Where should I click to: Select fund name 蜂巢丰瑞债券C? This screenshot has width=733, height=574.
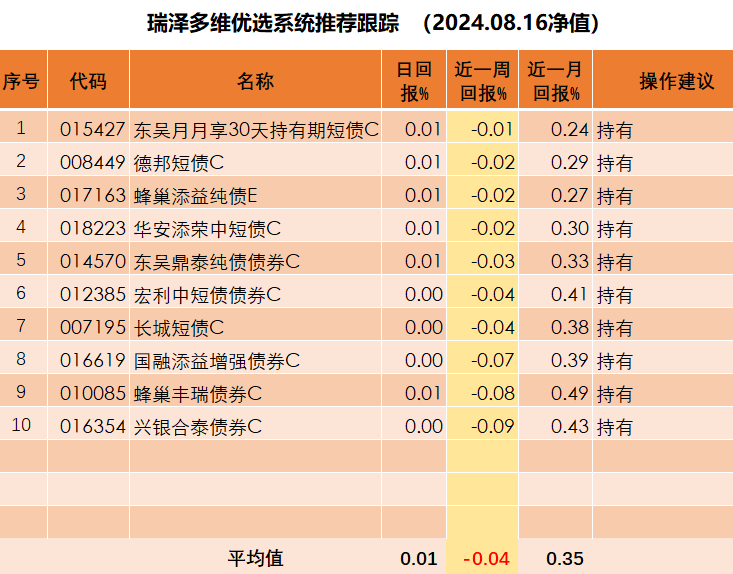click(x=198, y=394)
